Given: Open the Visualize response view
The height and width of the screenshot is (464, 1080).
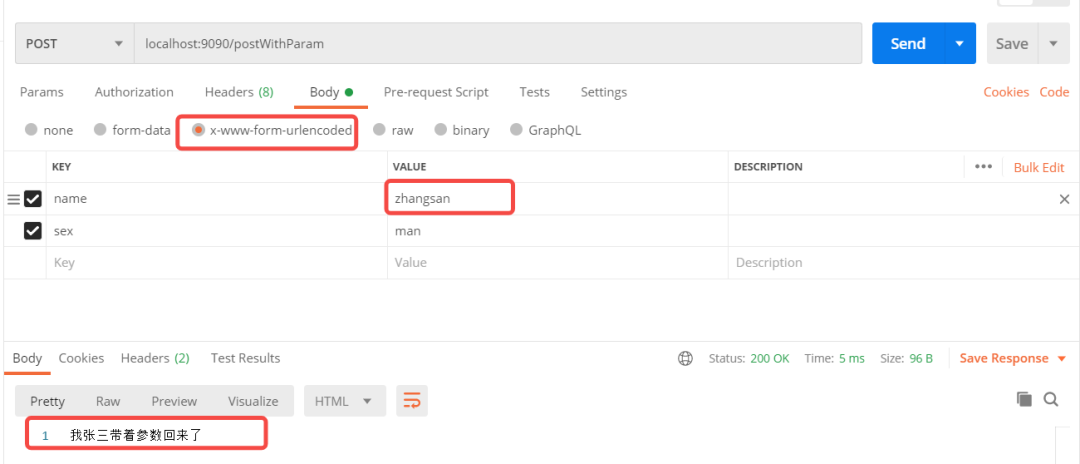Looking at the screenshot, I should click(253, 401).
